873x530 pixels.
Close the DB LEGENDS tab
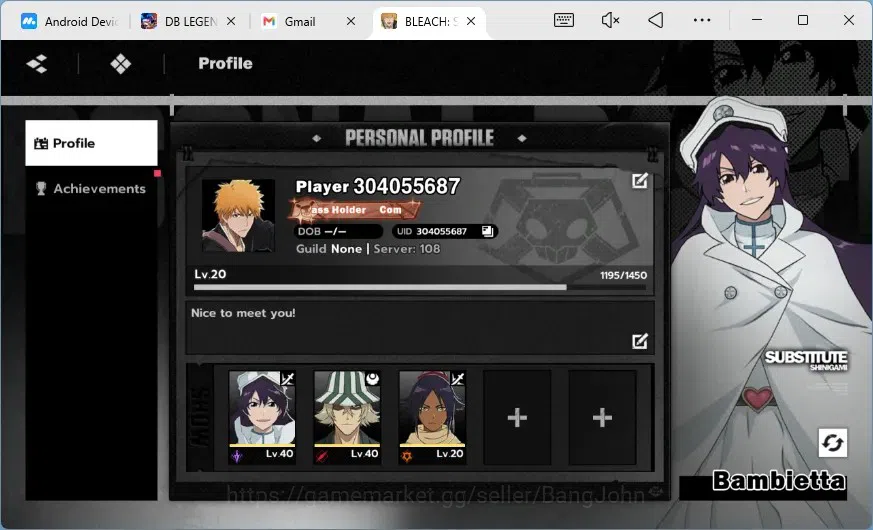pos(231,21)
